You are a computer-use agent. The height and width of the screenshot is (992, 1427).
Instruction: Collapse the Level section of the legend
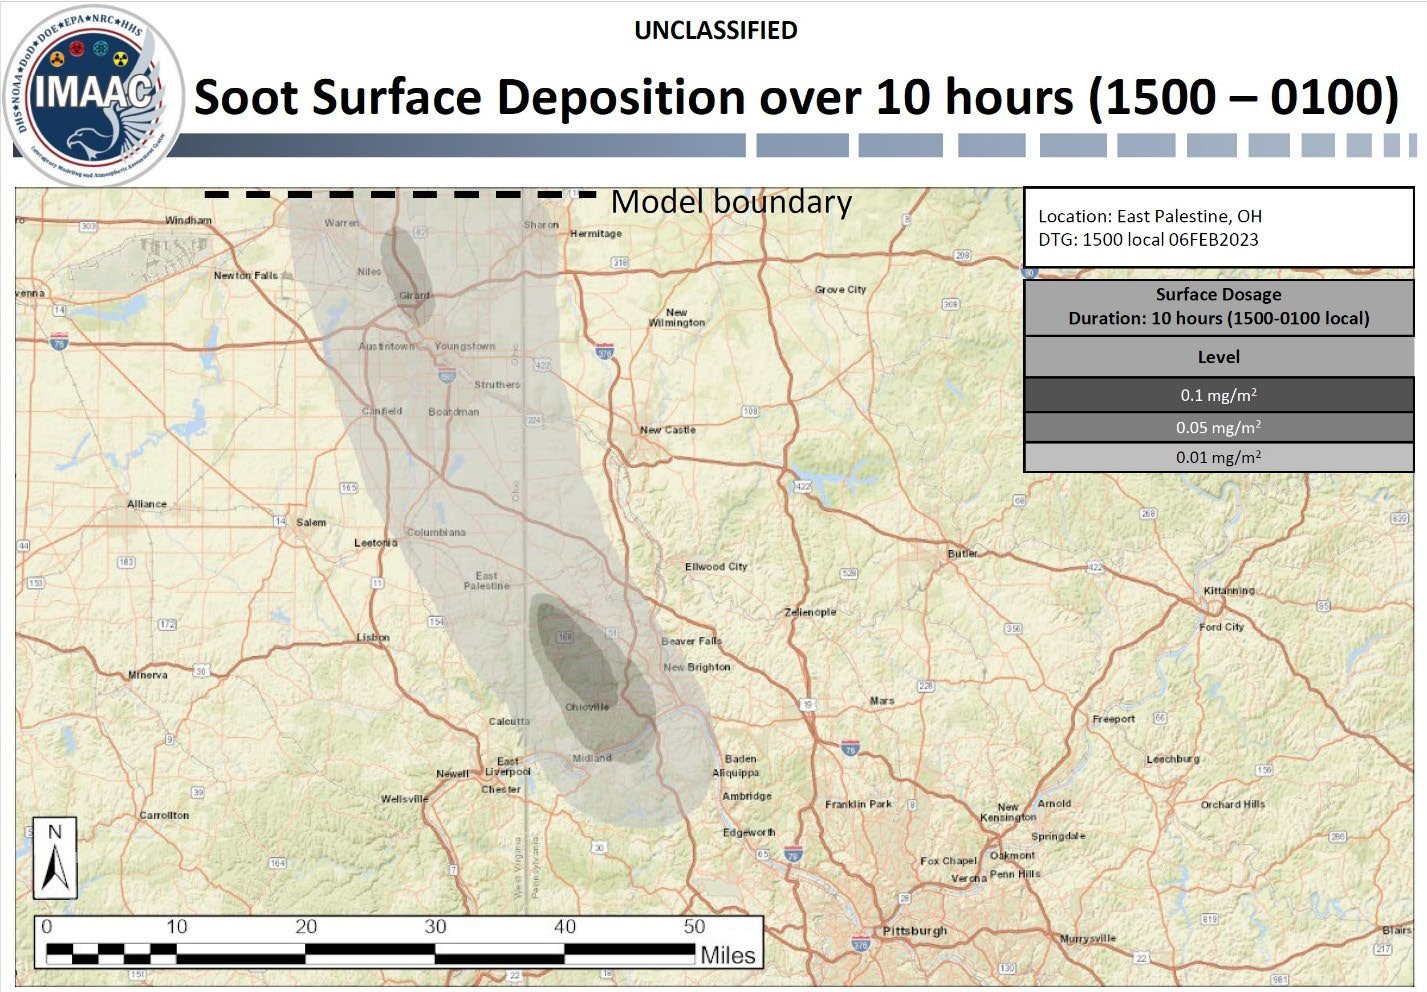[x=1217, y=356]
